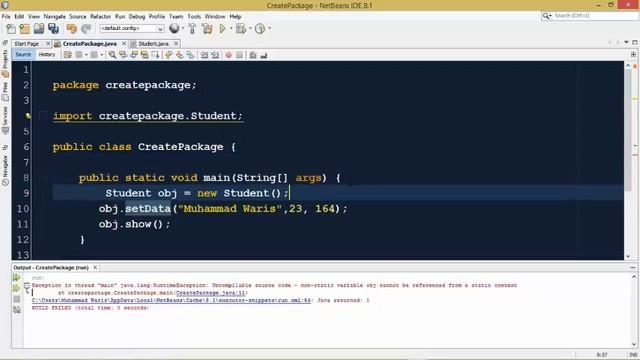Image resolution: width=640 pixels, height=360 pixels.
Task: Click the Last Edit icon in editor toolbar
Action: [68, 55]
